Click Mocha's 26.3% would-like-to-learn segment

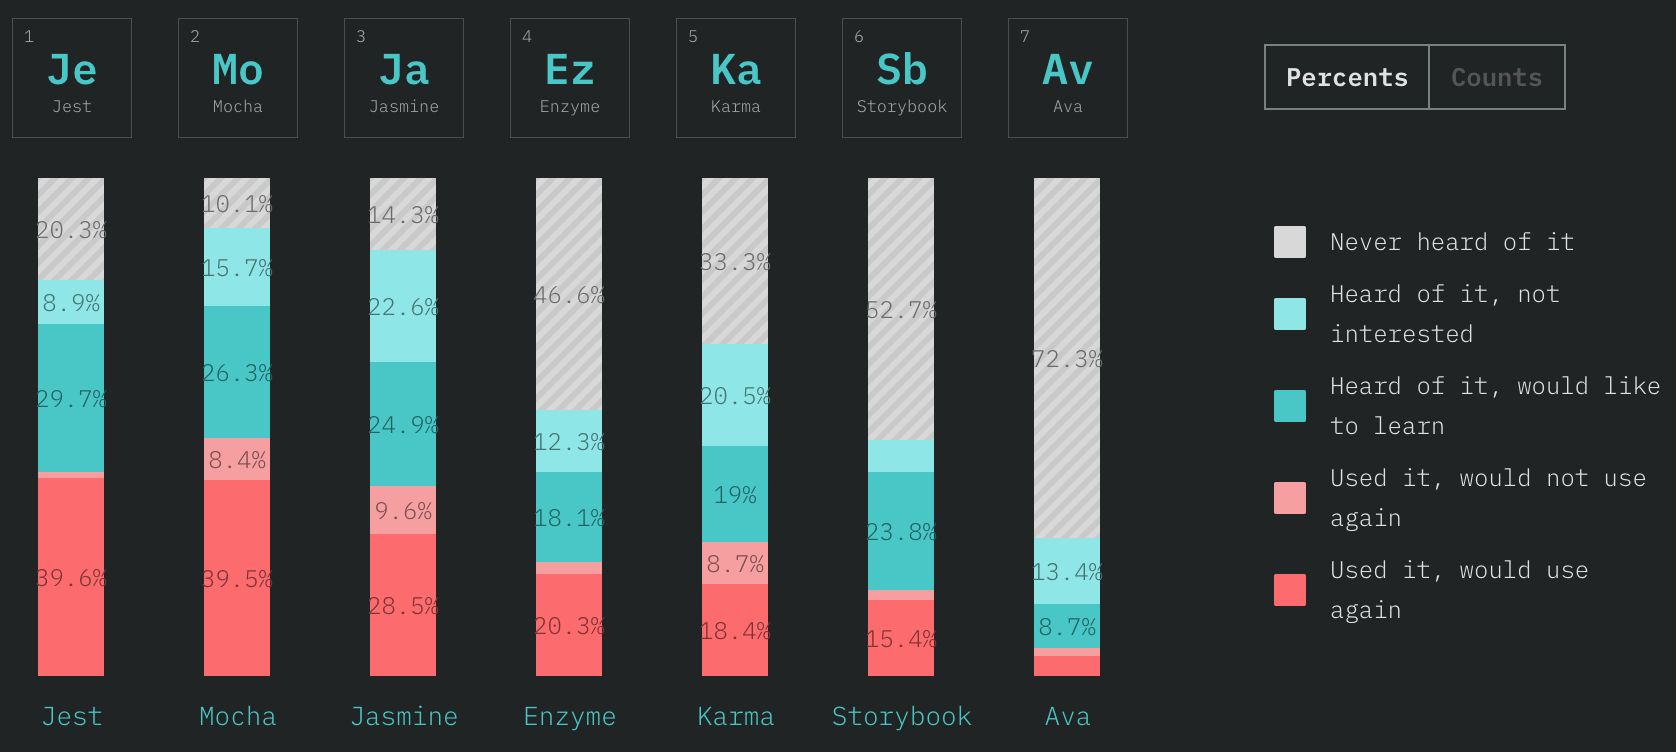pyautogui.click(x=237, y=372)
